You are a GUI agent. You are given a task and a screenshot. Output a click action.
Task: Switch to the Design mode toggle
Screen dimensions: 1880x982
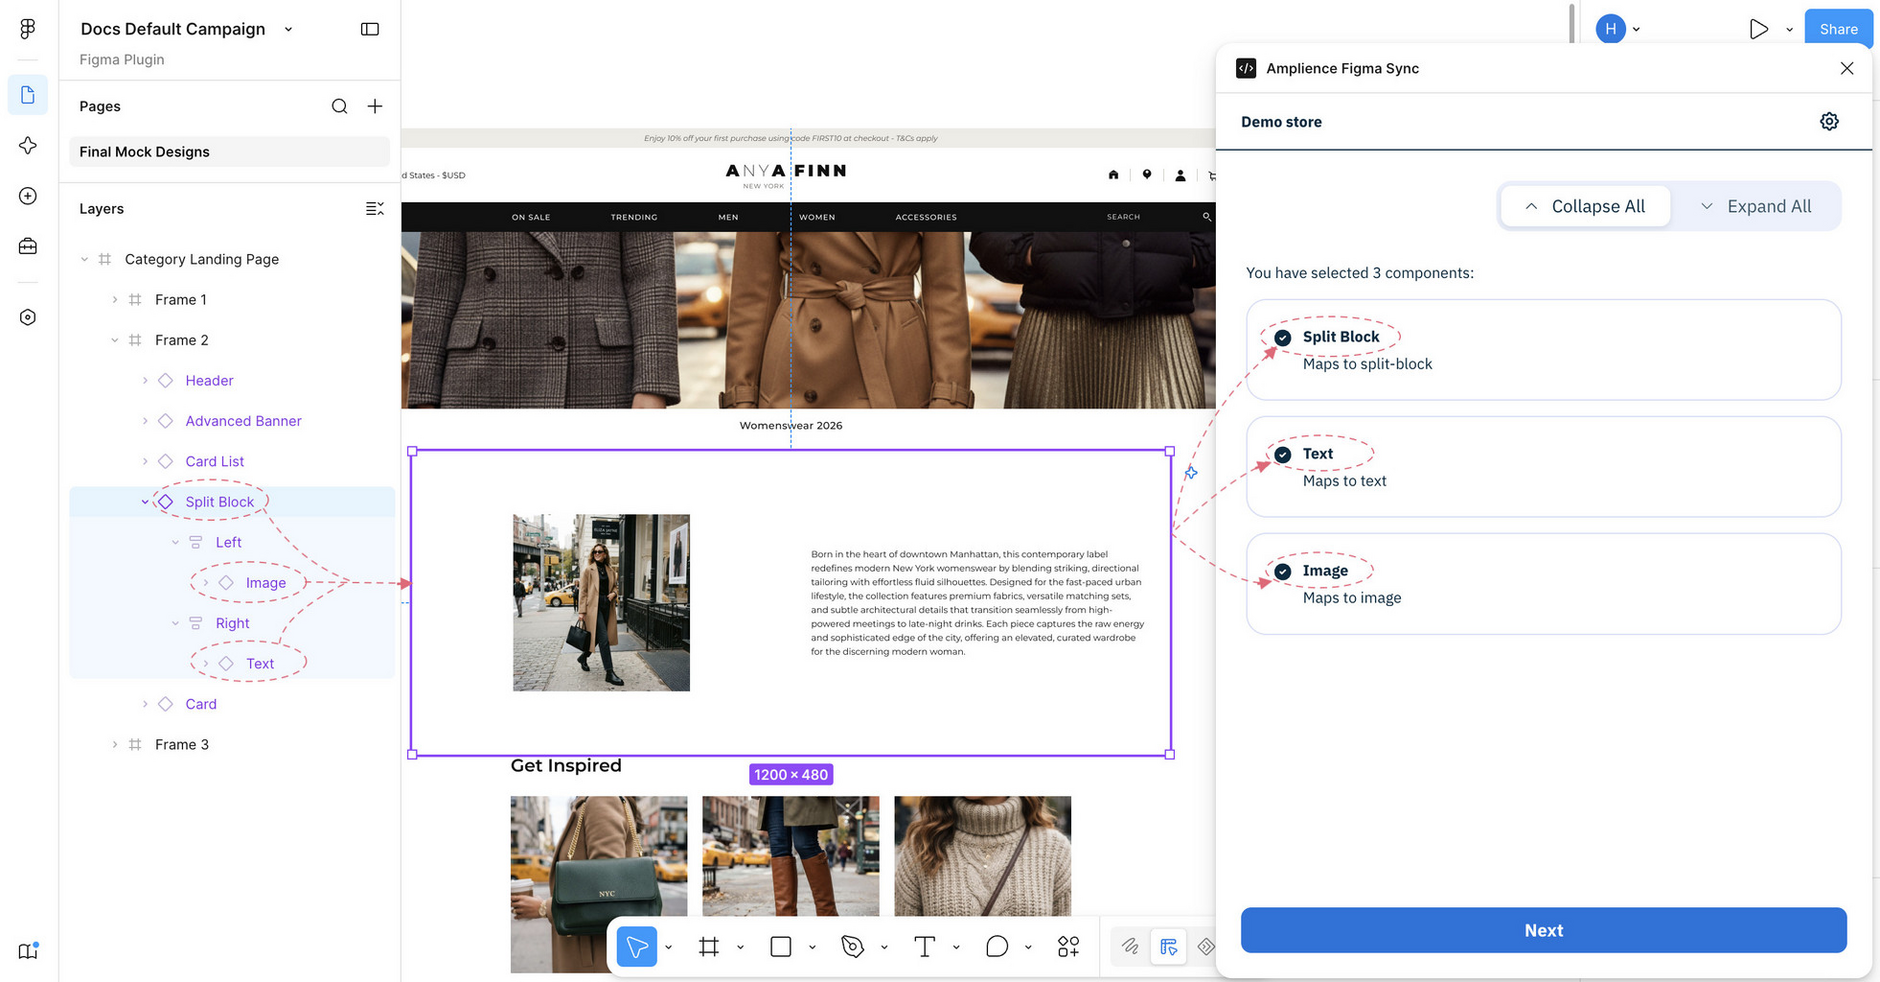pos(1168,946)
